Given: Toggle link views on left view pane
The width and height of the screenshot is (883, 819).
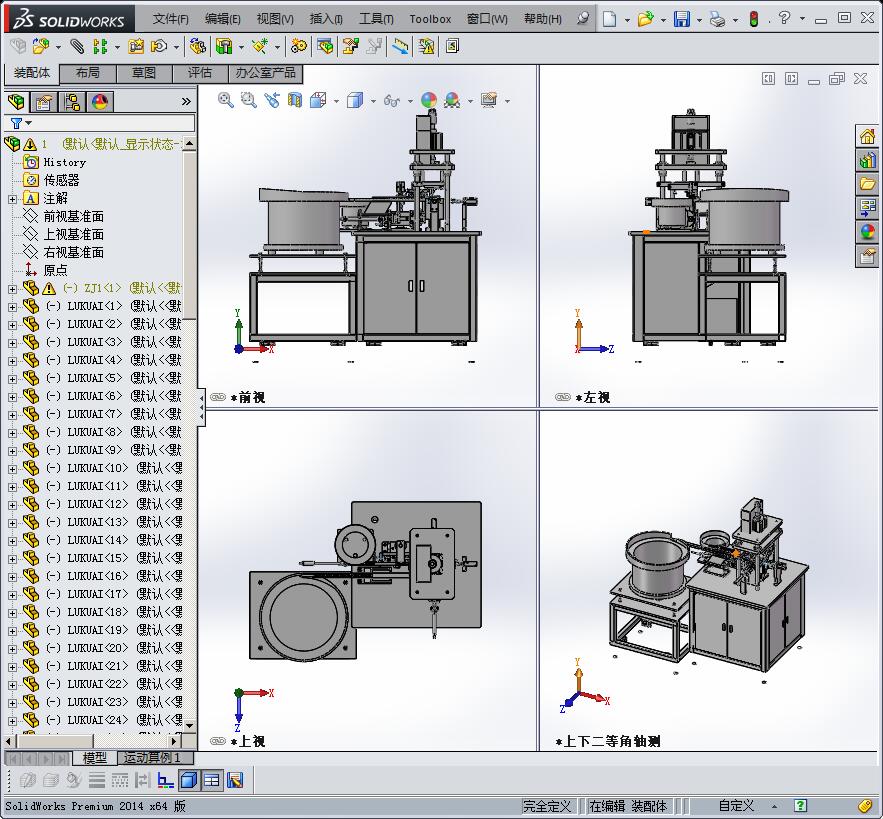Looking at the screenshot, I should (x=563, y=397).
